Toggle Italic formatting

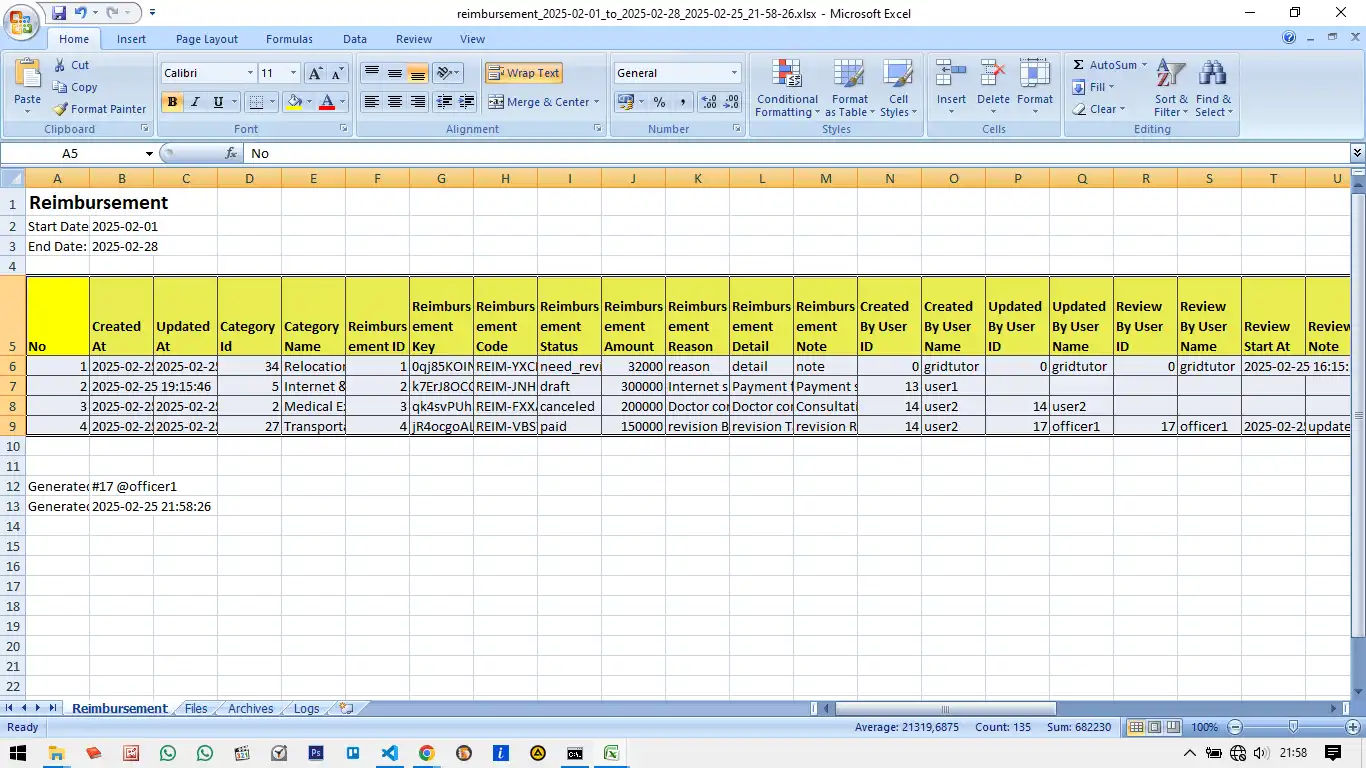tap(195, 102)
